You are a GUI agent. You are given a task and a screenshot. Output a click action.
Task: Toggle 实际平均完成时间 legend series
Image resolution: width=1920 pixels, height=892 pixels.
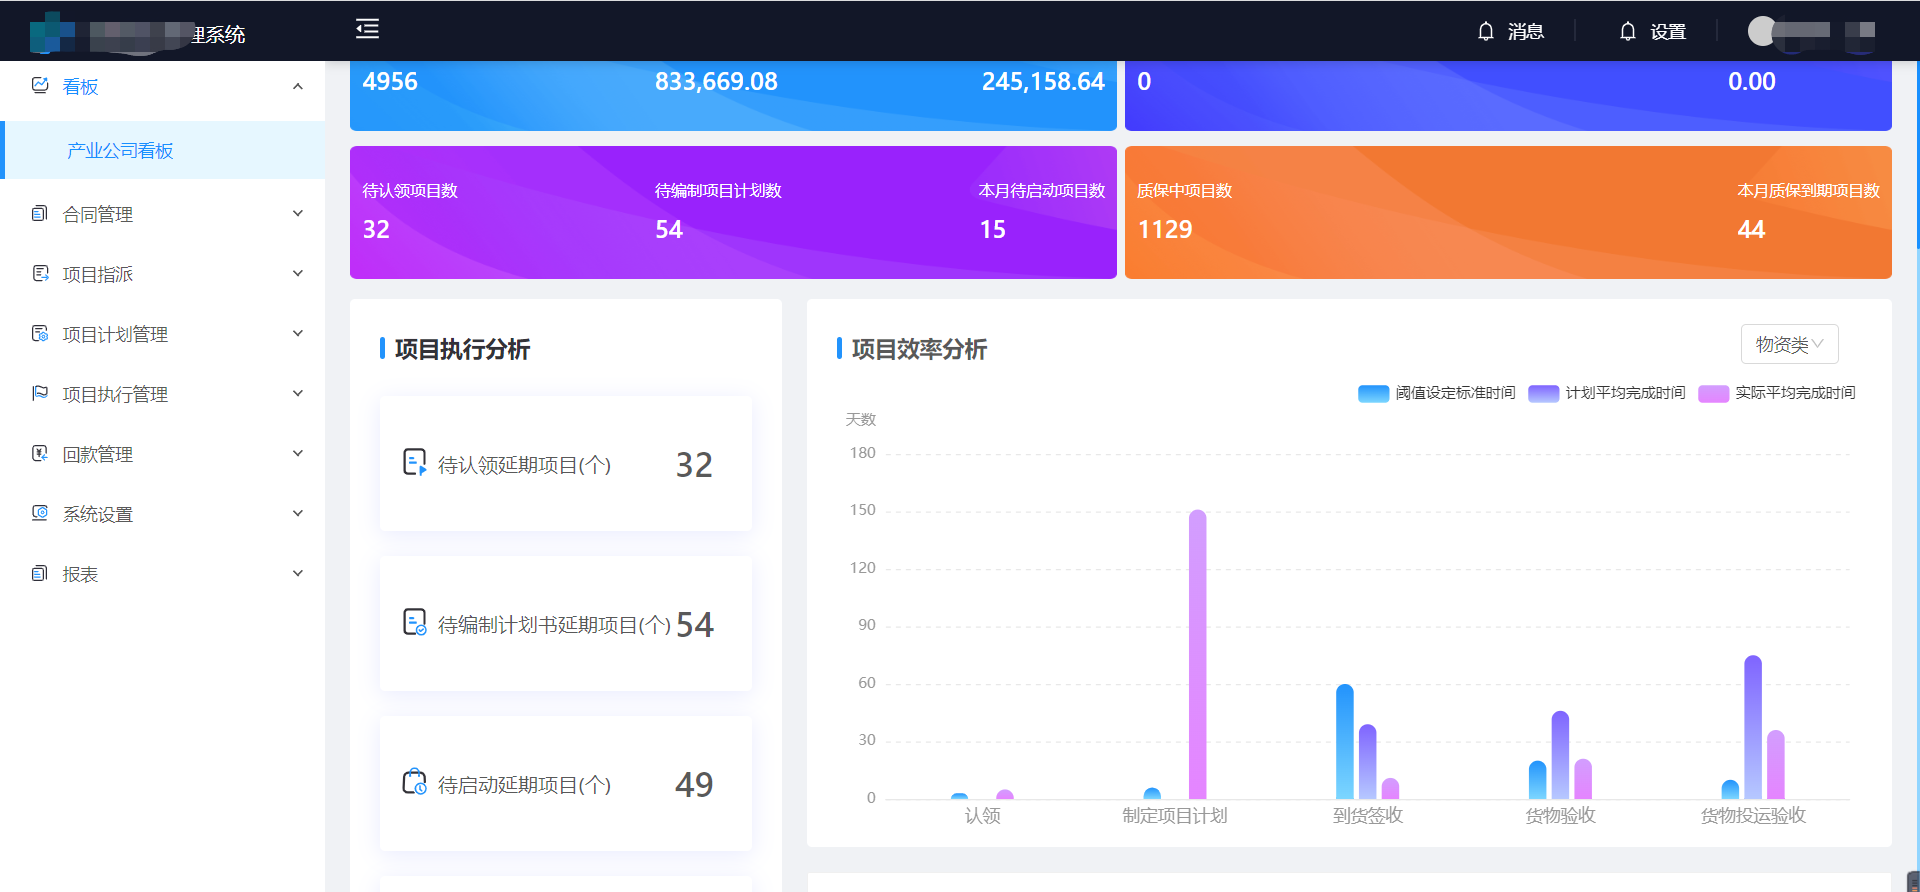[x=1777, y=393]
